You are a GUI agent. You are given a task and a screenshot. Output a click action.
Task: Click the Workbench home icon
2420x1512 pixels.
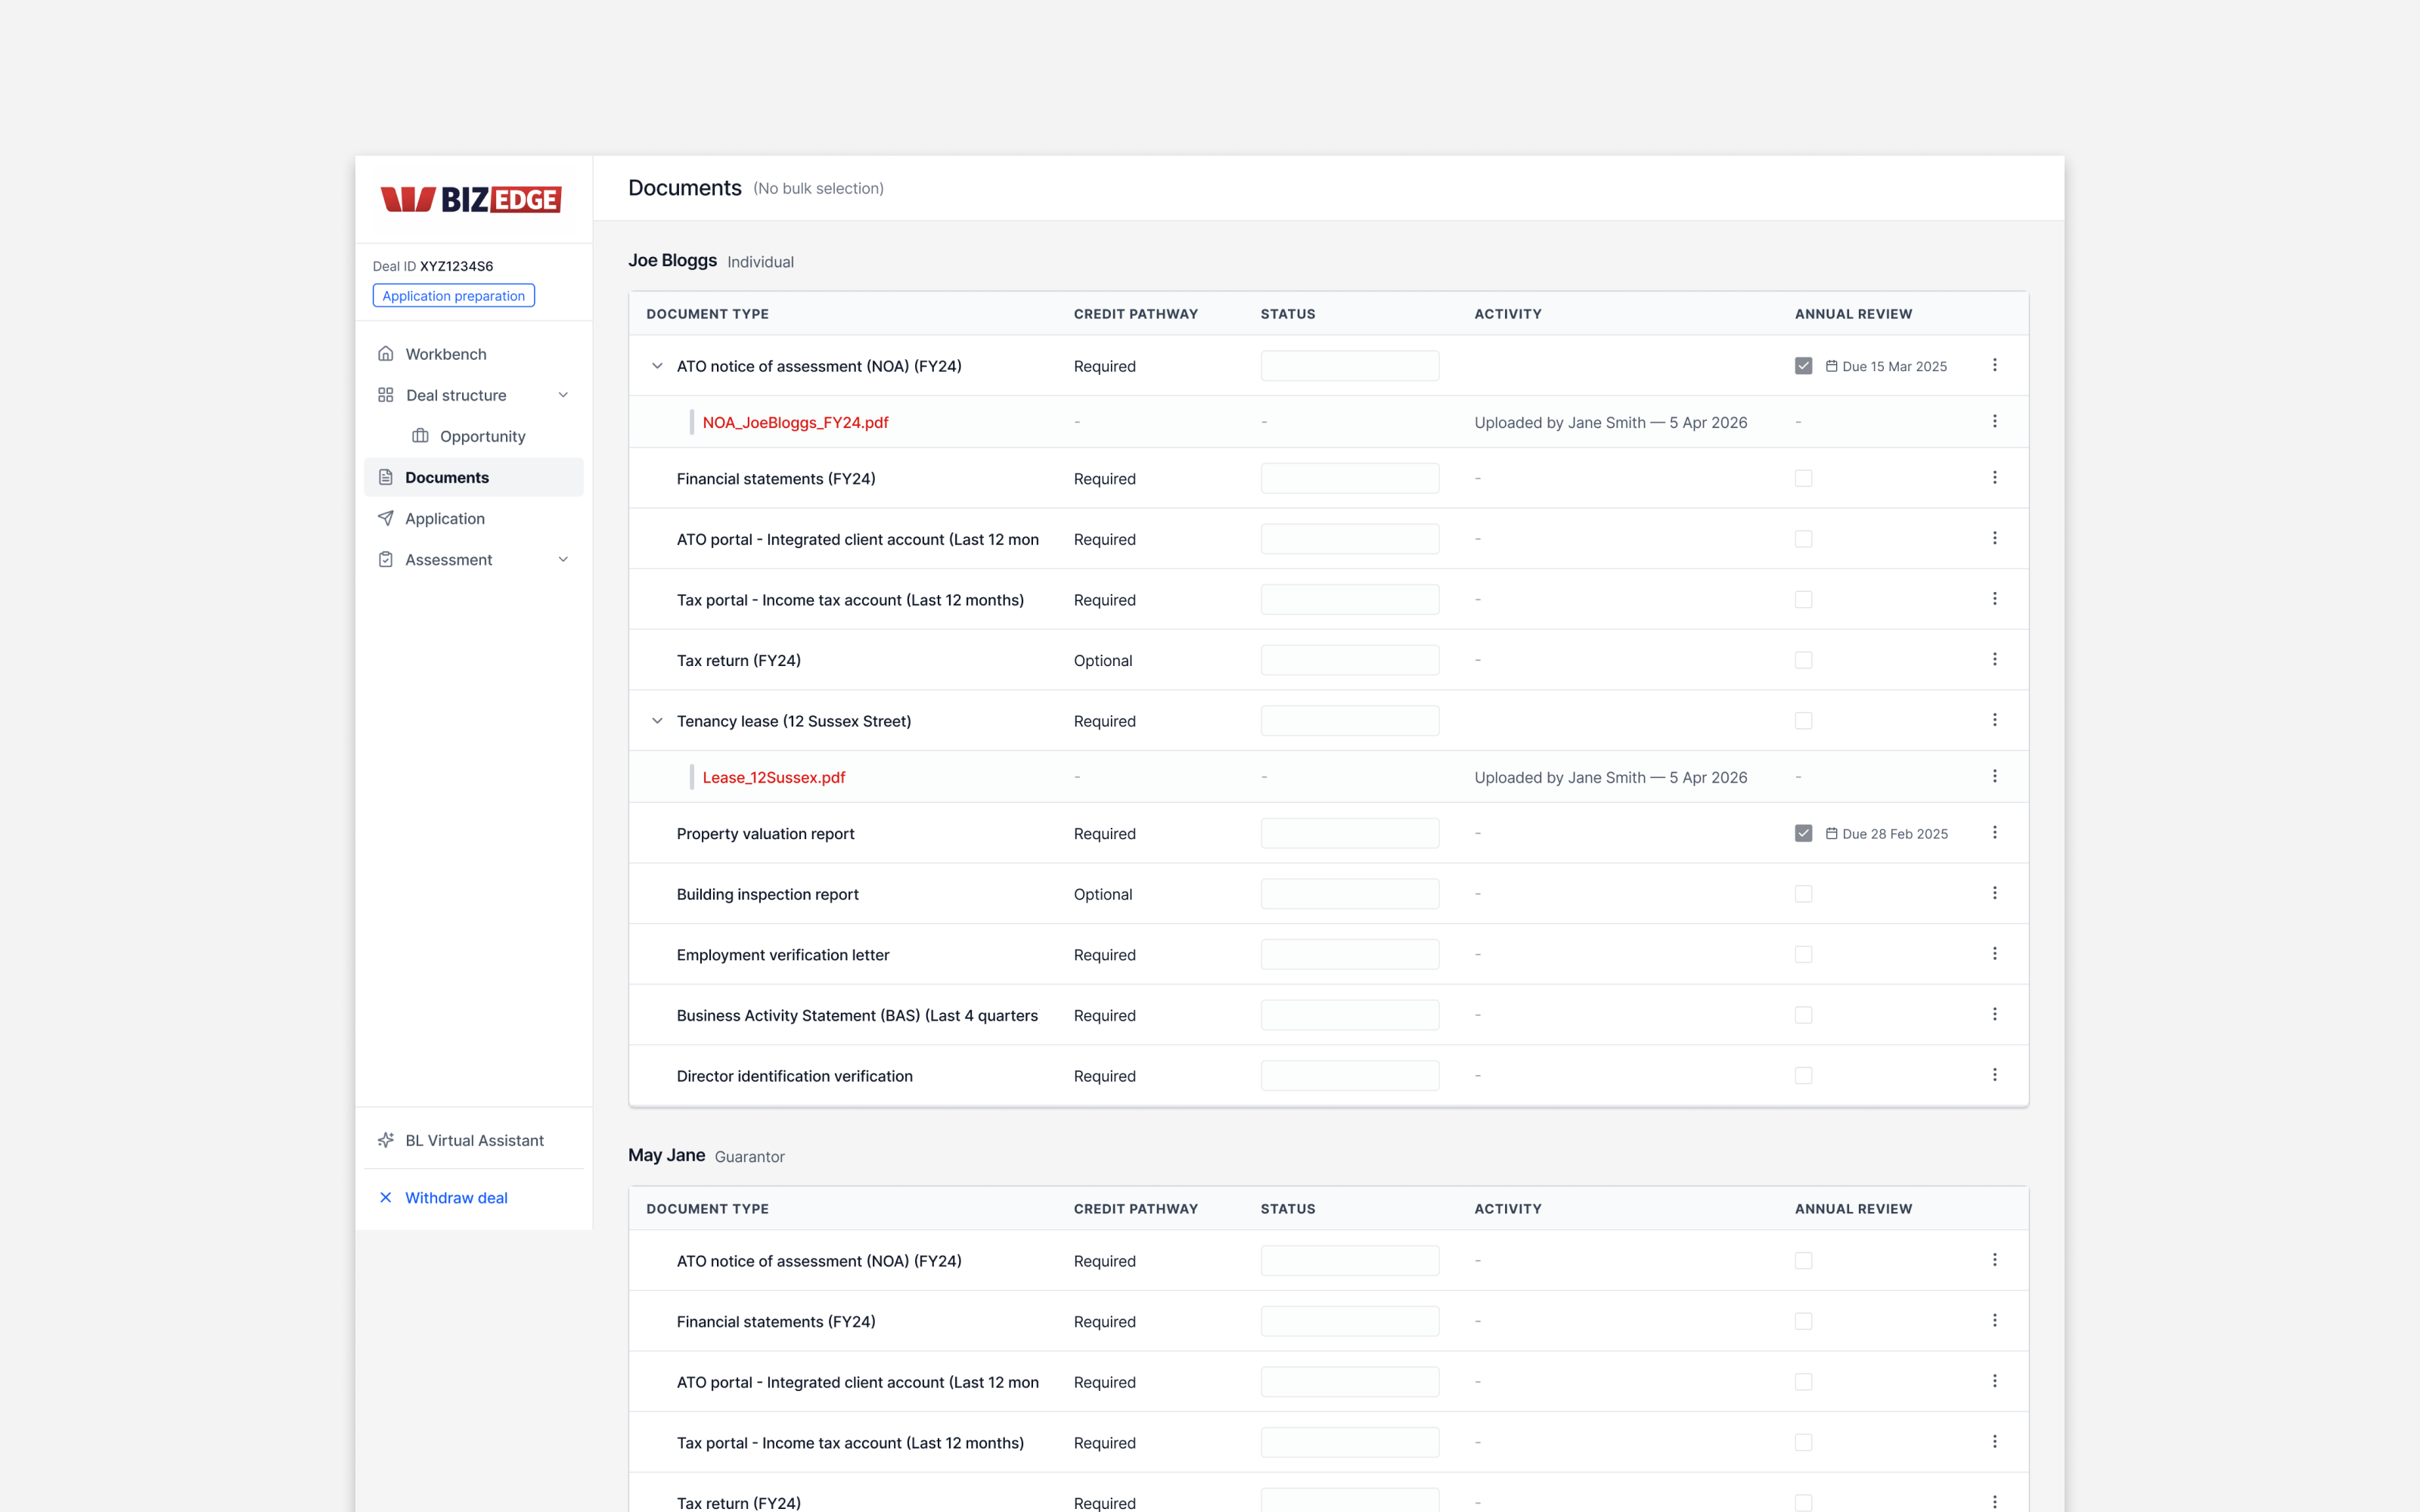(387, 353)
